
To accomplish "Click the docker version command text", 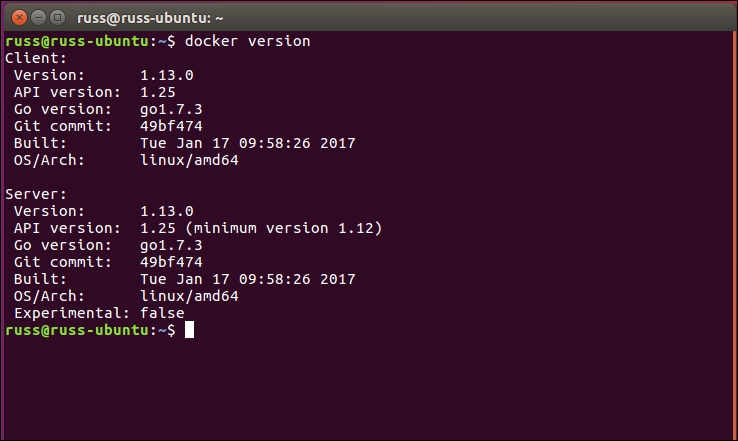I will tap(248, 41).
